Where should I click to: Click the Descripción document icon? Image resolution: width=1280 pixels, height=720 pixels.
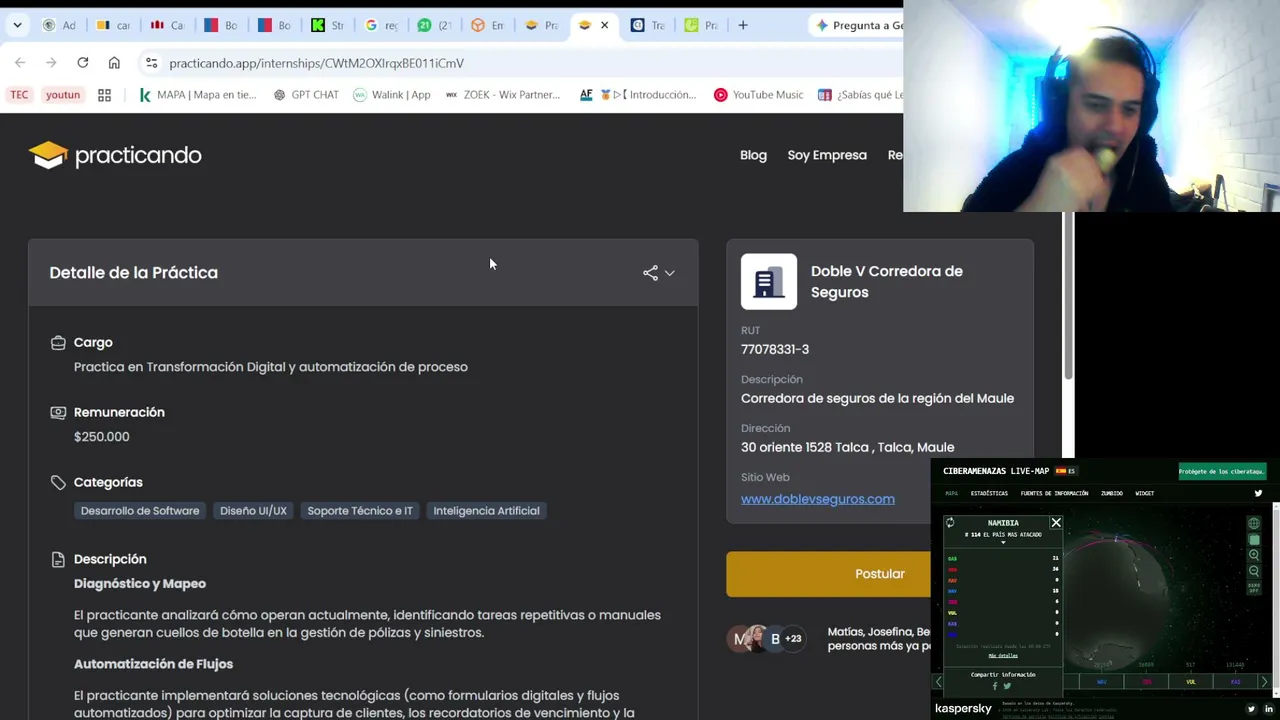coord(58,559)
